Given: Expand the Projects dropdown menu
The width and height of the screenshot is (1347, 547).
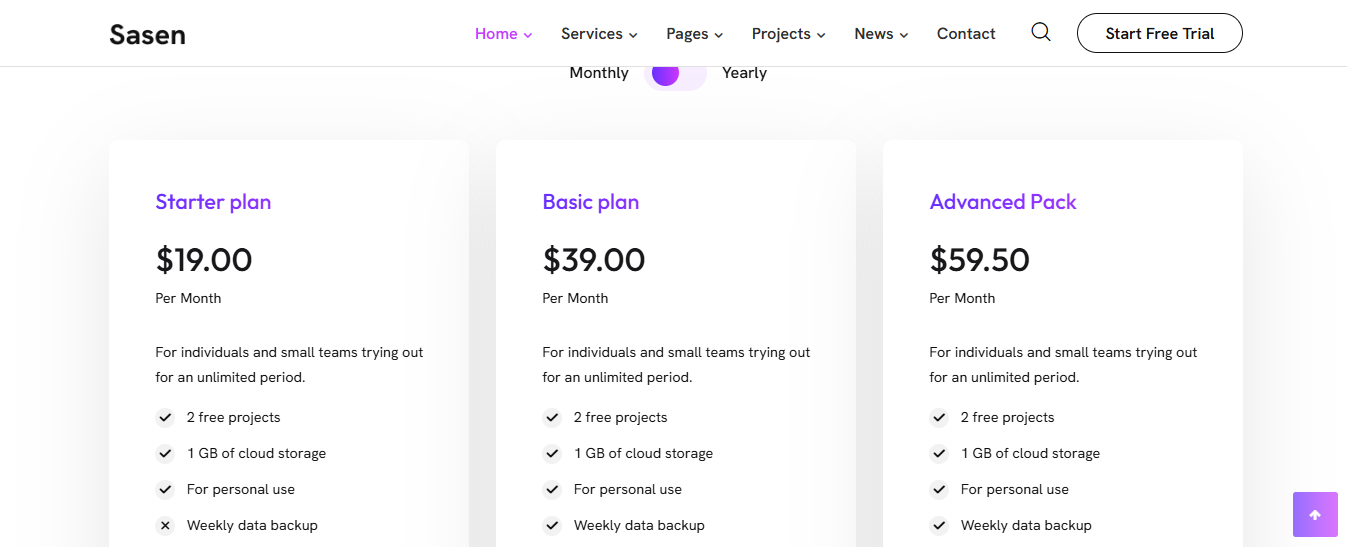Looking at the screenshot, I should [788, 34].
